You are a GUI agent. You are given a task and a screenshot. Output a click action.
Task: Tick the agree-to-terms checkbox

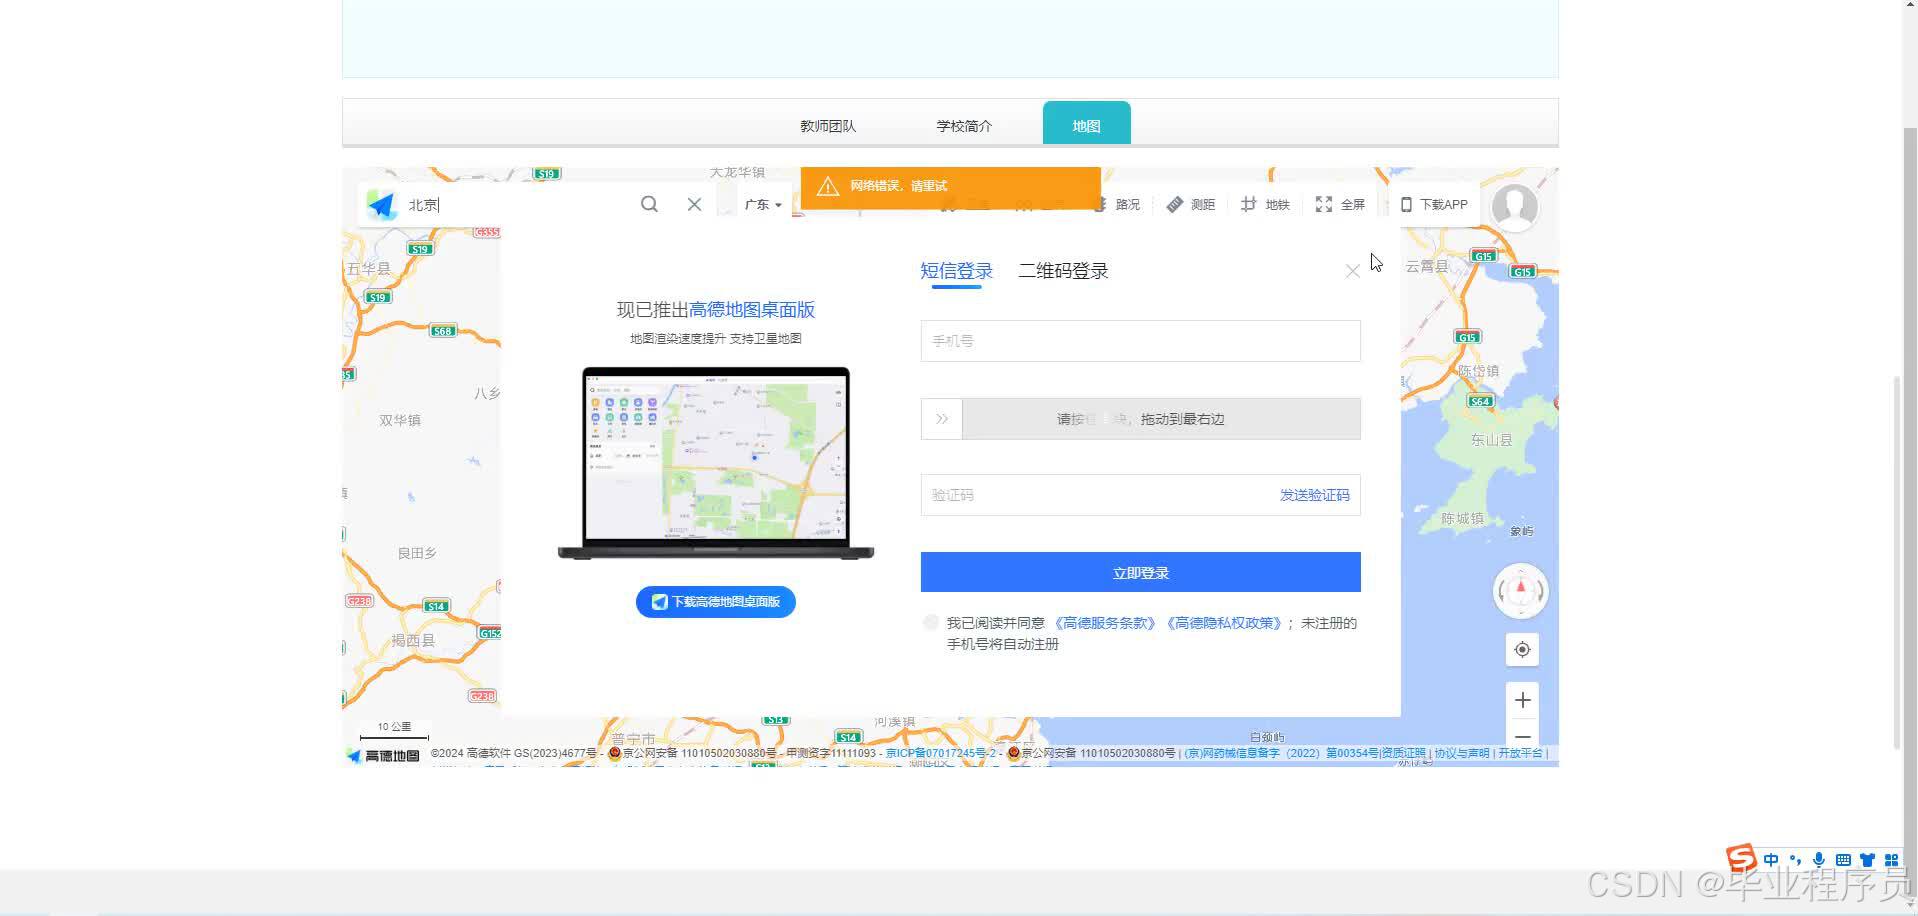click(x=931, y=622)
